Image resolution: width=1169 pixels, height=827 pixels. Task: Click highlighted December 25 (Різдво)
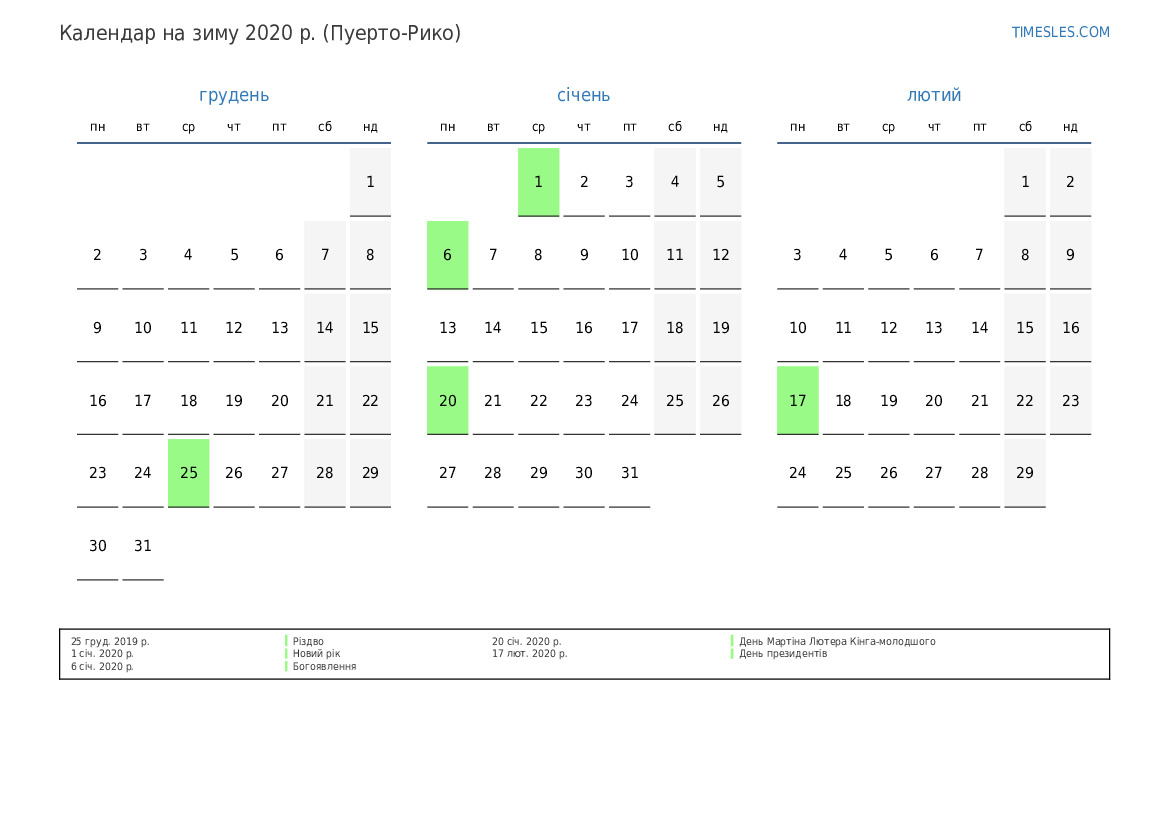coord(189,474)
